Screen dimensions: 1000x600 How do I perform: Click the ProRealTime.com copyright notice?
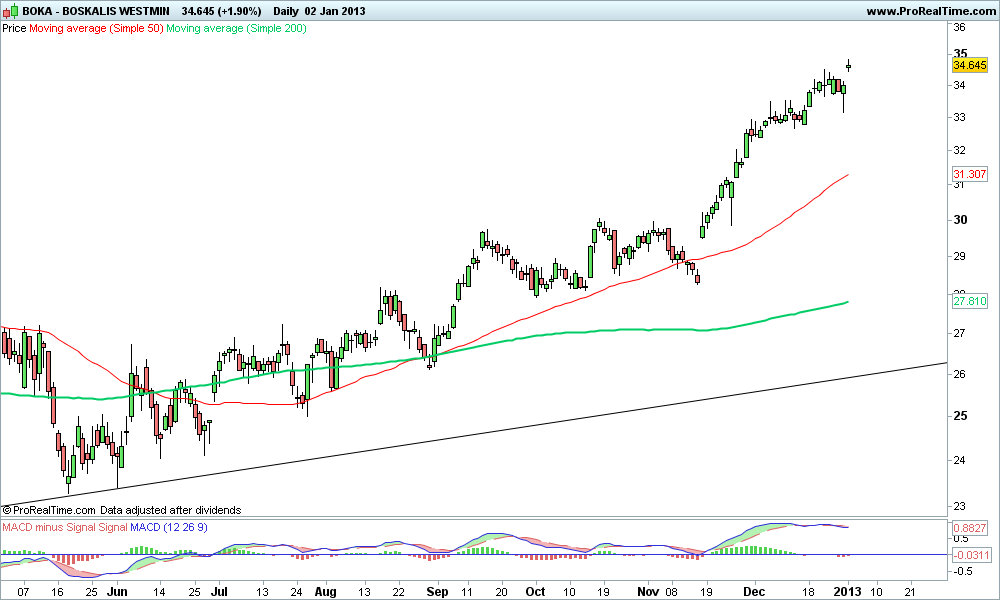(122, 510)
